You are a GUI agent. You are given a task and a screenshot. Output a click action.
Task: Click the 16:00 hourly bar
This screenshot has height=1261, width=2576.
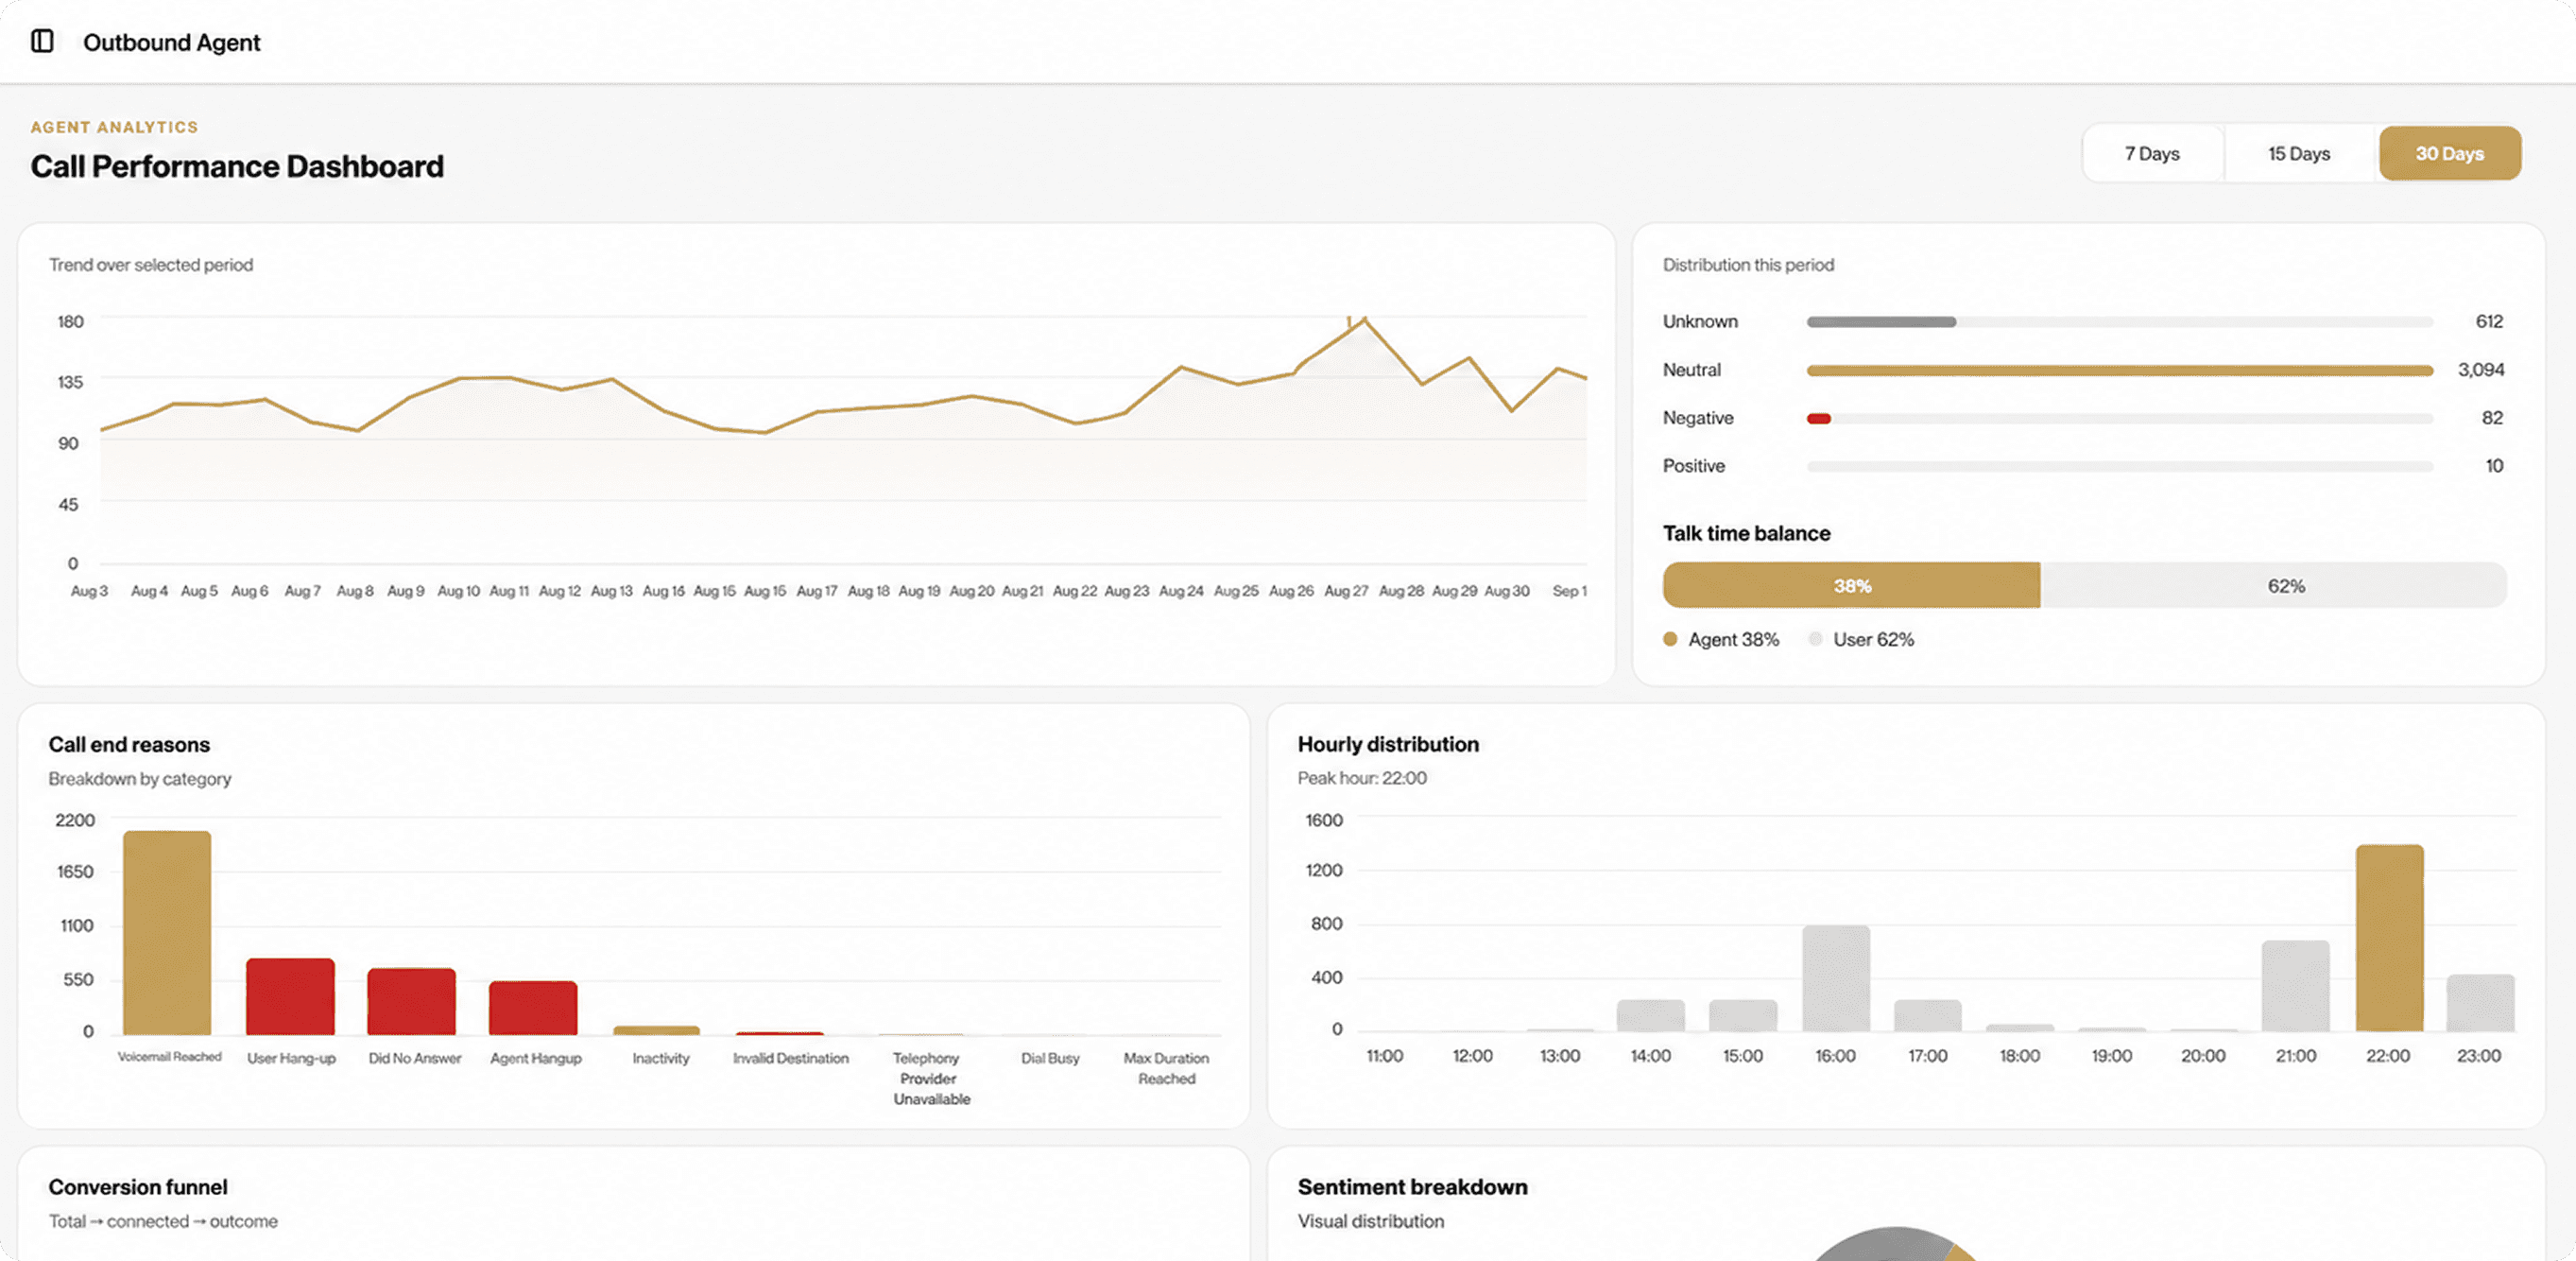pos(1836,978)
